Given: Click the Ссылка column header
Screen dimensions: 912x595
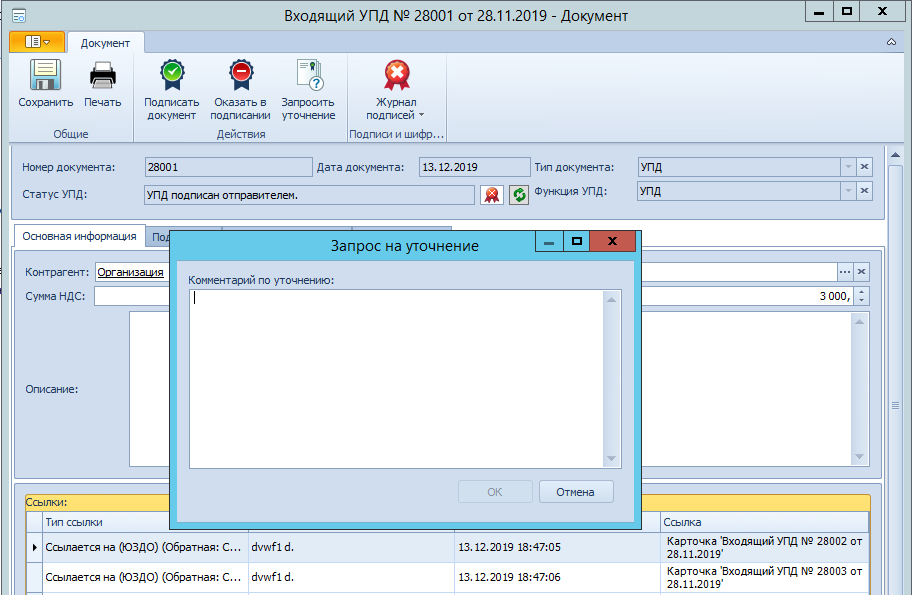Looking at the screenshot, I should tap(764, 522).
